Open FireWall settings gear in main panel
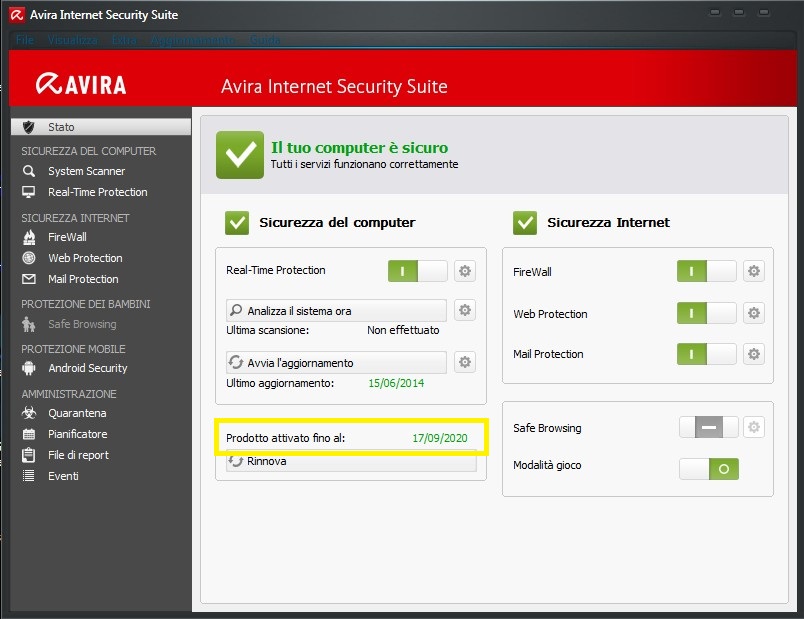This screenshot has width=804, height=619. [x=753, y=271]
